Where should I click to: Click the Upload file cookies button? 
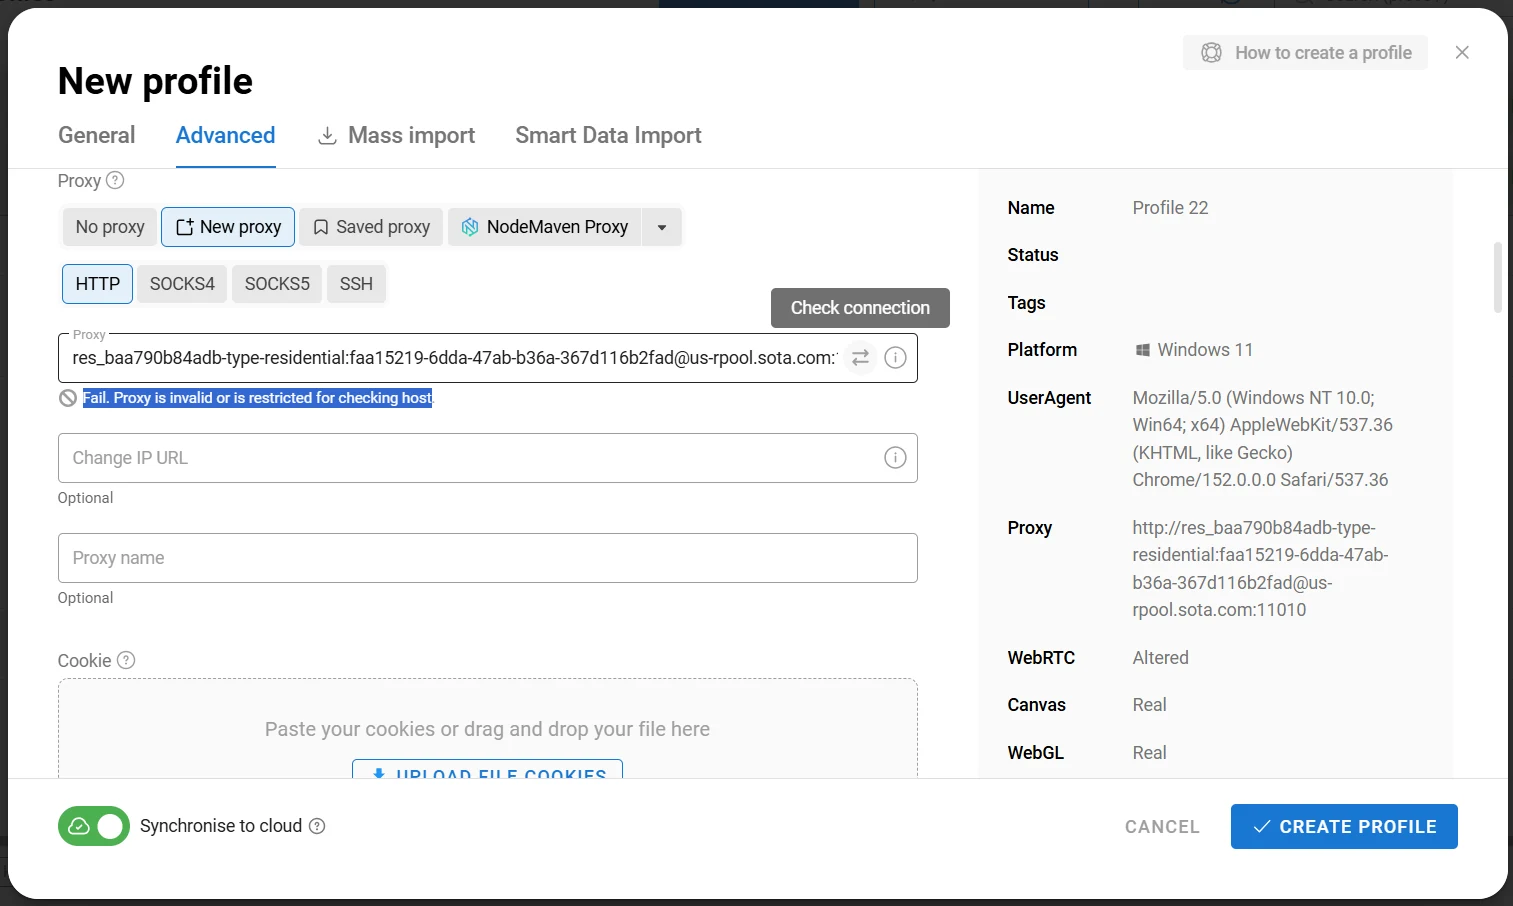pyautogui.click(x=487, y=769)
